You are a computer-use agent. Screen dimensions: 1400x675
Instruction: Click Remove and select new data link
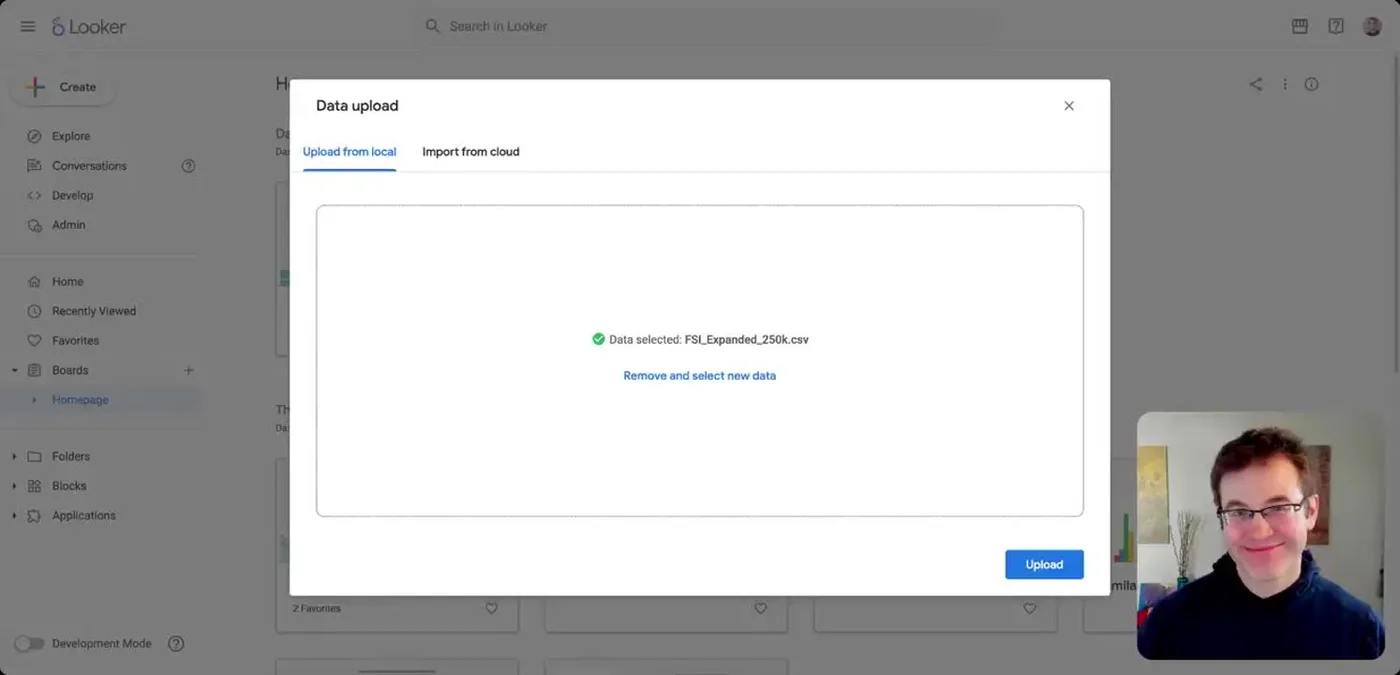point(700,376)
